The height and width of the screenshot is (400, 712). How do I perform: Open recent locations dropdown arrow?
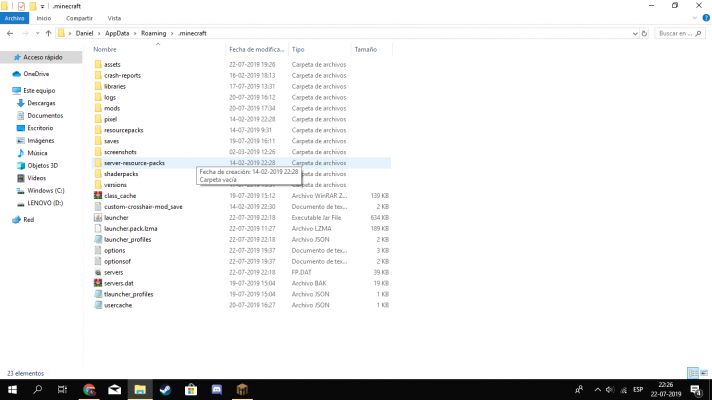pos(37,33)
